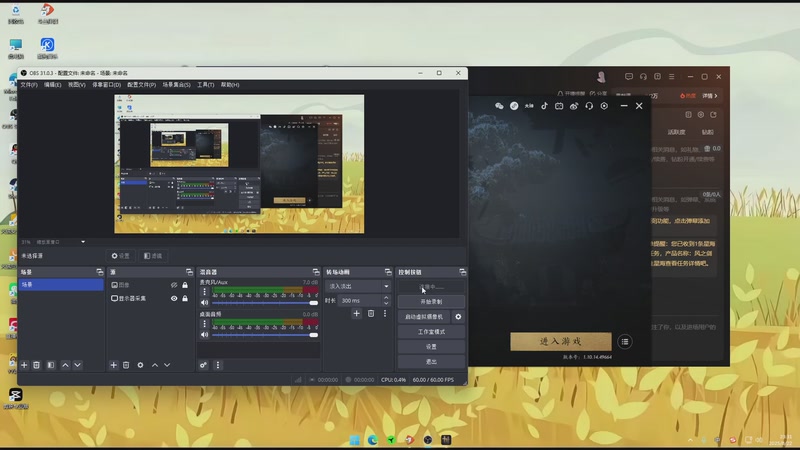Screen dimensions: 800x450
Task: Add a new scene transition with plus
Action: click(357, 313)
